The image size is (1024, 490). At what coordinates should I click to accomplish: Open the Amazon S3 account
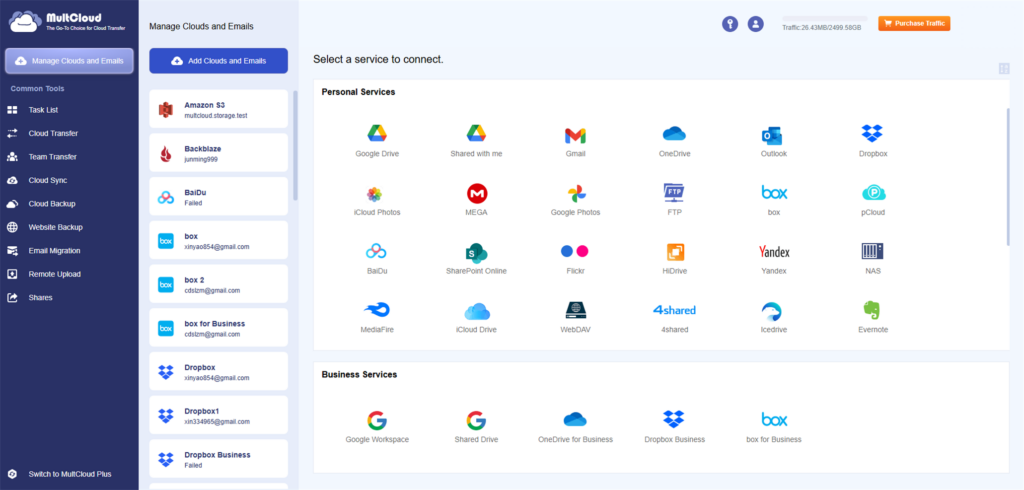[218, 109]
